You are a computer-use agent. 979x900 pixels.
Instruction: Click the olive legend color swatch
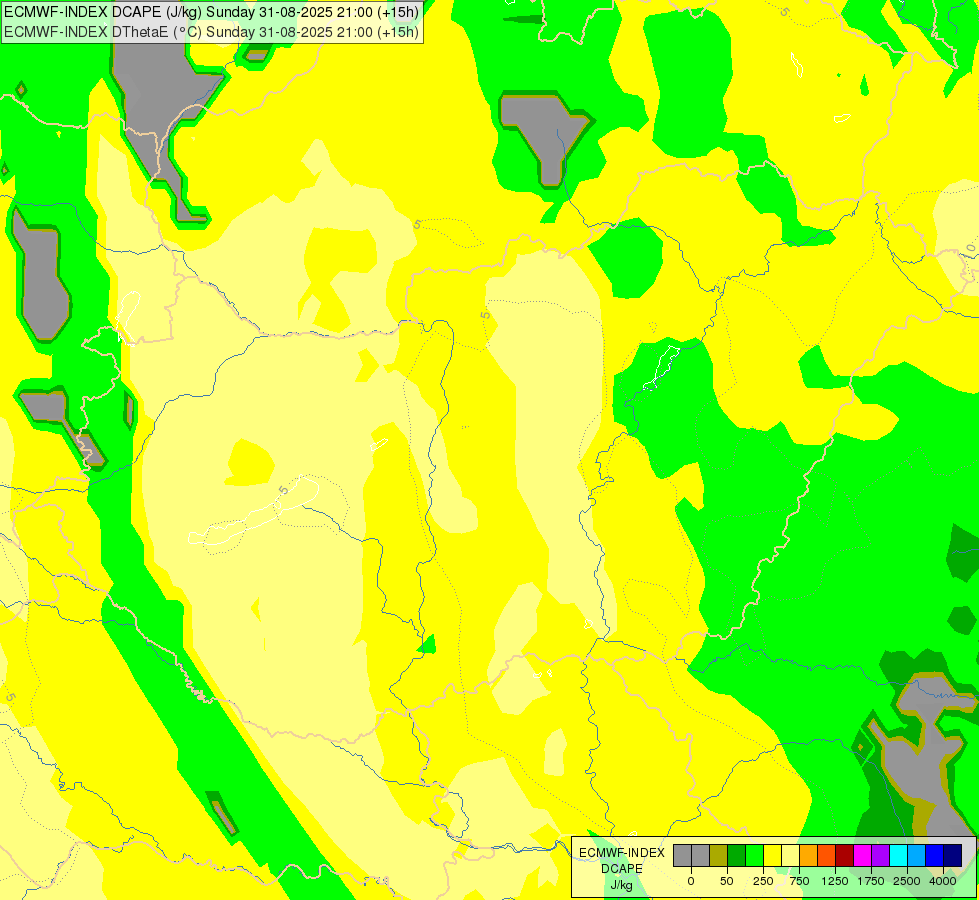[x=719, y=856]
